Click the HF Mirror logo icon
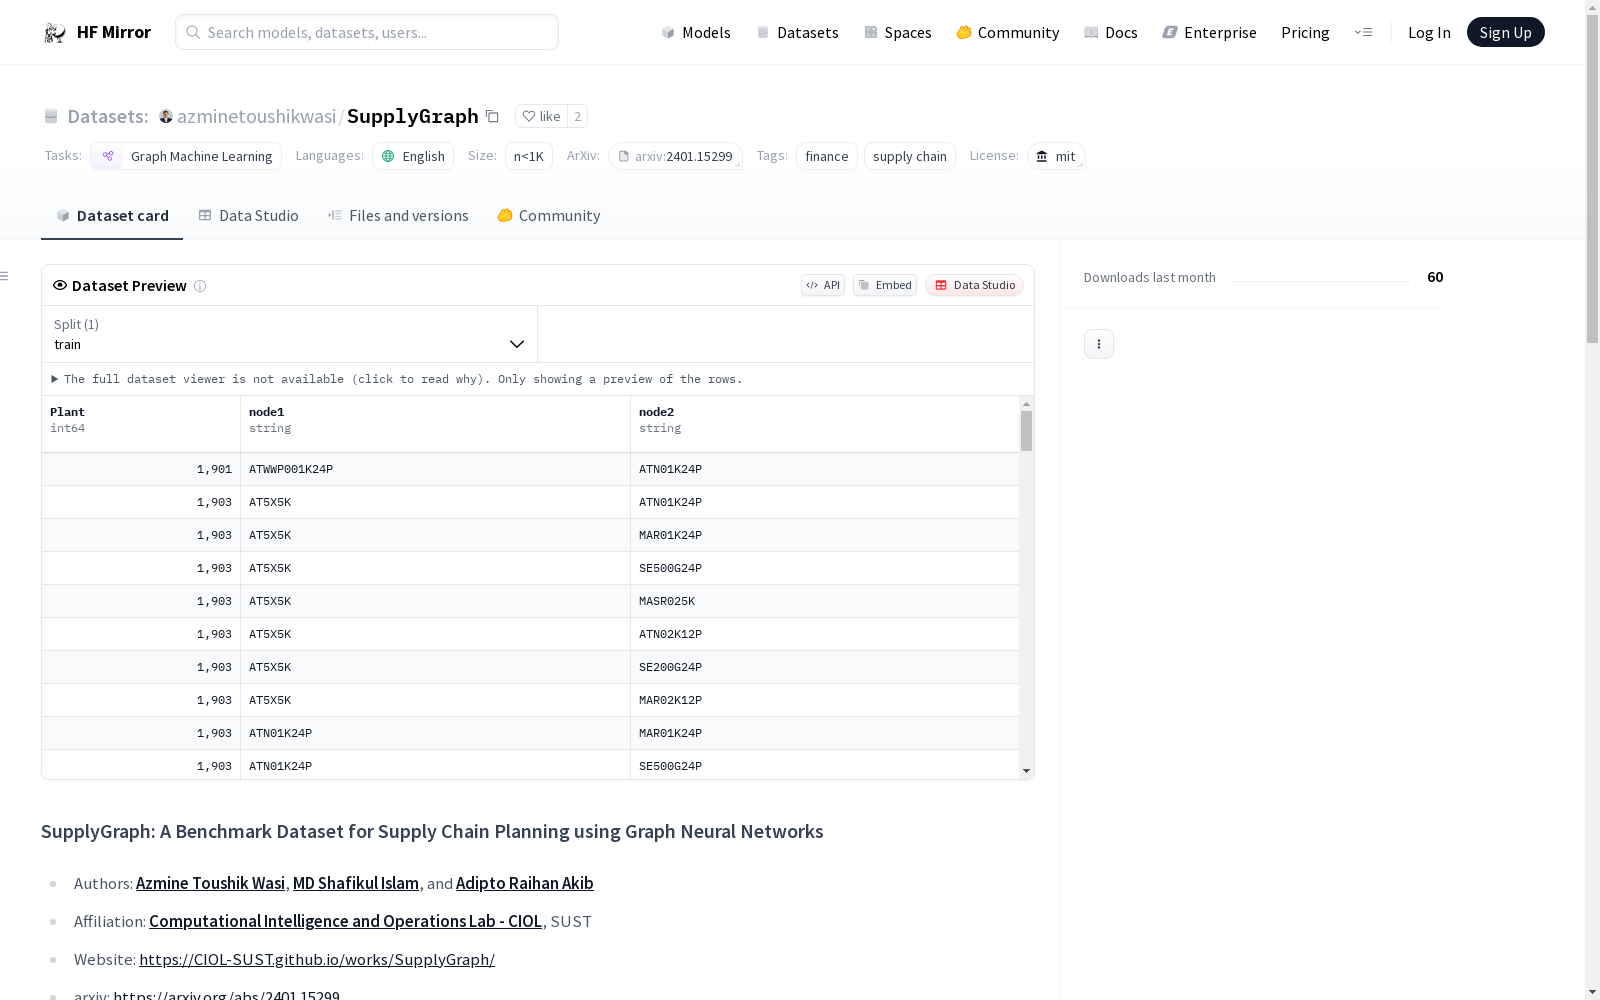 tap(55, 33)
